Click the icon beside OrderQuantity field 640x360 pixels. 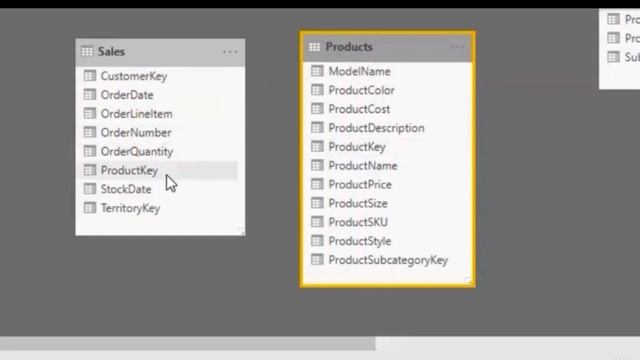[89, 151]
